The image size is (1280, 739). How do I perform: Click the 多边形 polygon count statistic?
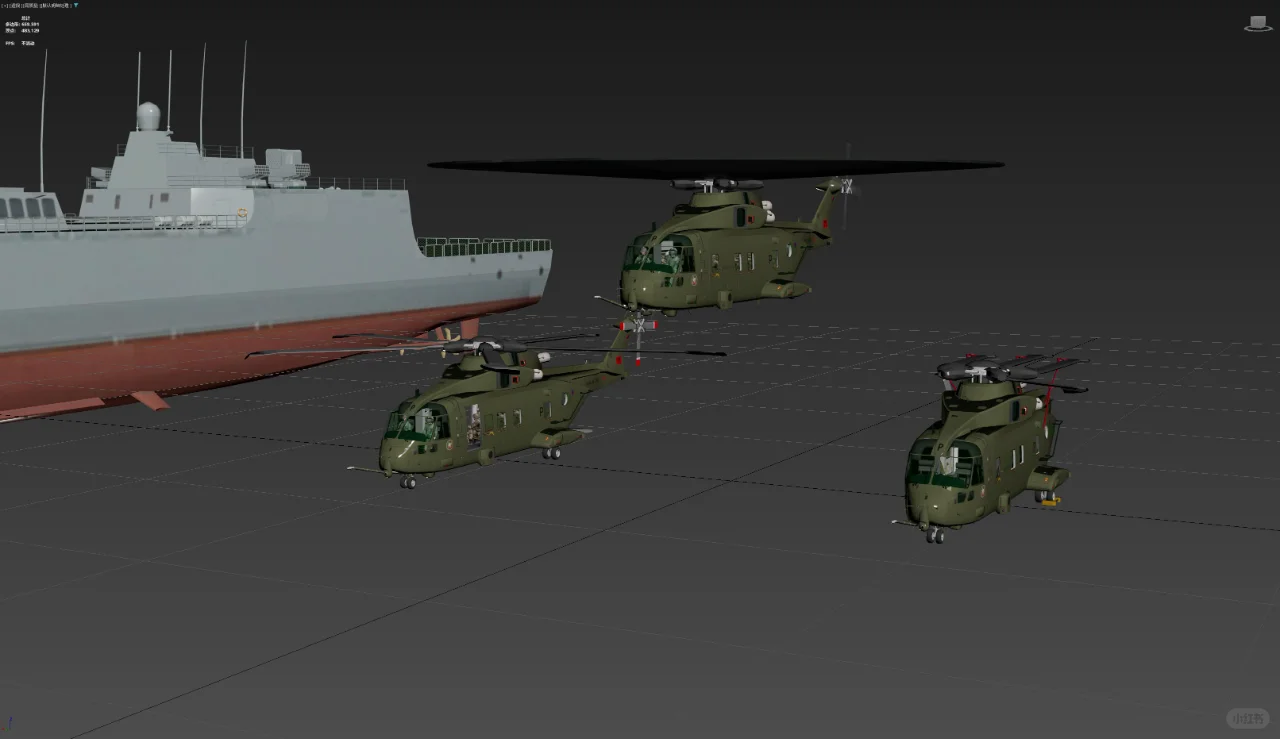(x=18, y=25)
